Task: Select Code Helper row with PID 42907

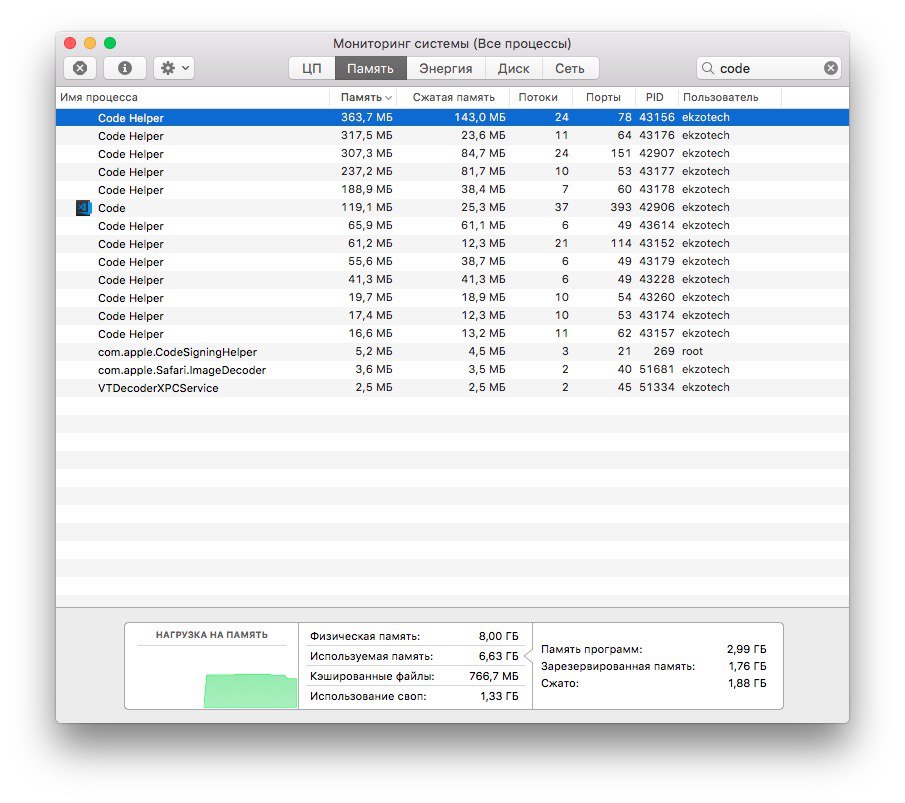Action: click(x=452, y=154)
